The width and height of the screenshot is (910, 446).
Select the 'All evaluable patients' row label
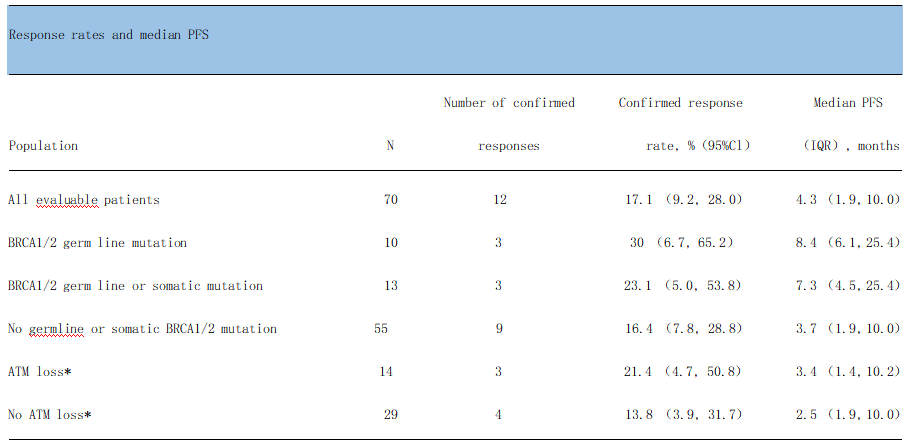point(84,200)
